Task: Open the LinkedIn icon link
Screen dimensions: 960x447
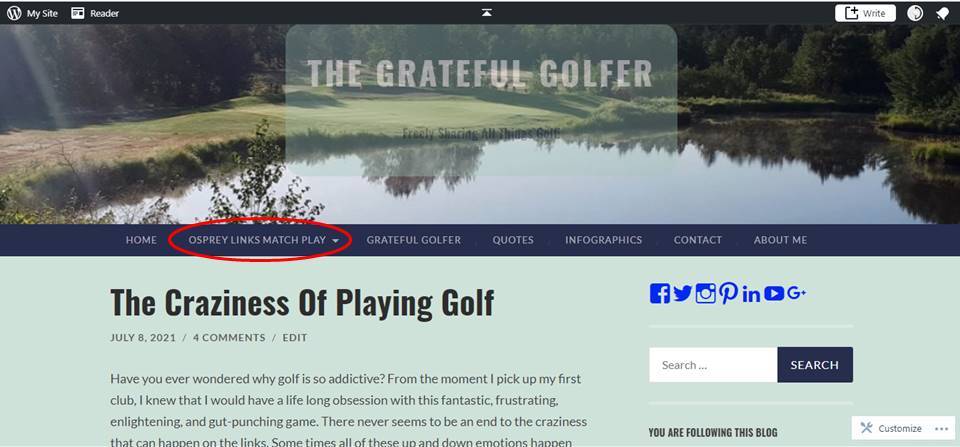Action: [751, 294]
